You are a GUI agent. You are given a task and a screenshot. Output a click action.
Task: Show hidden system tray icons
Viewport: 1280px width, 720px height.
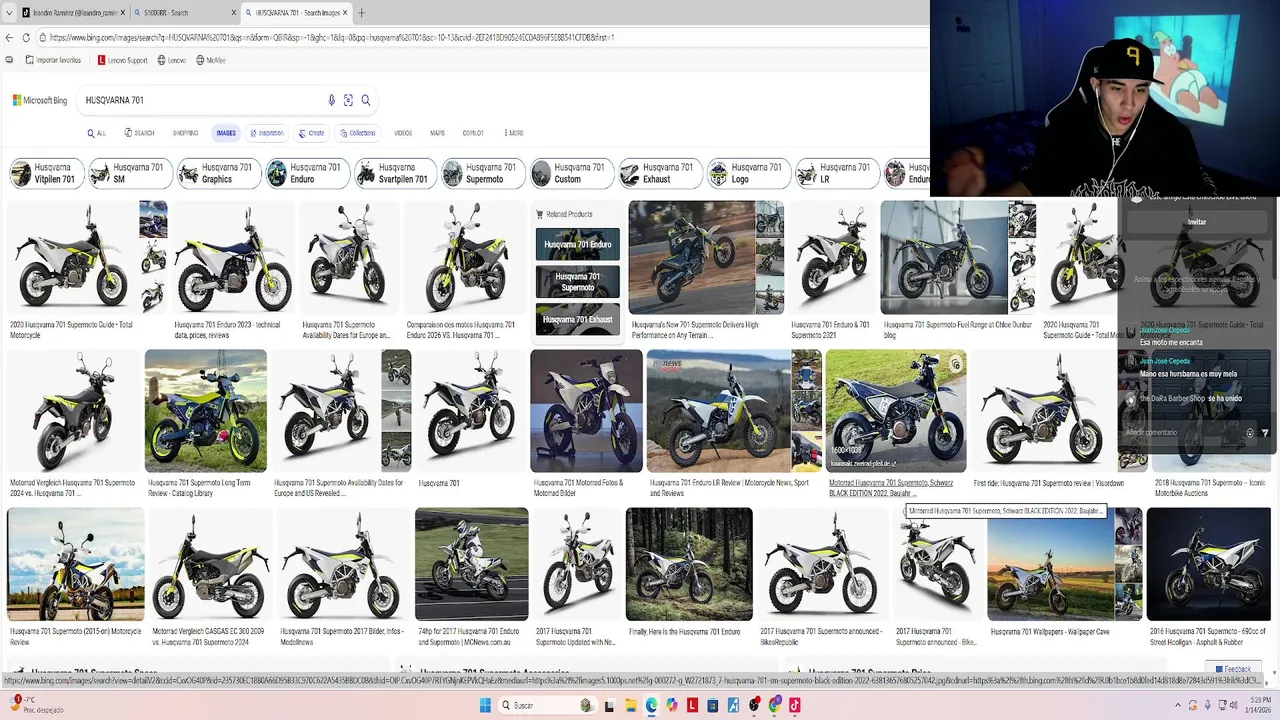[1179, 705]
